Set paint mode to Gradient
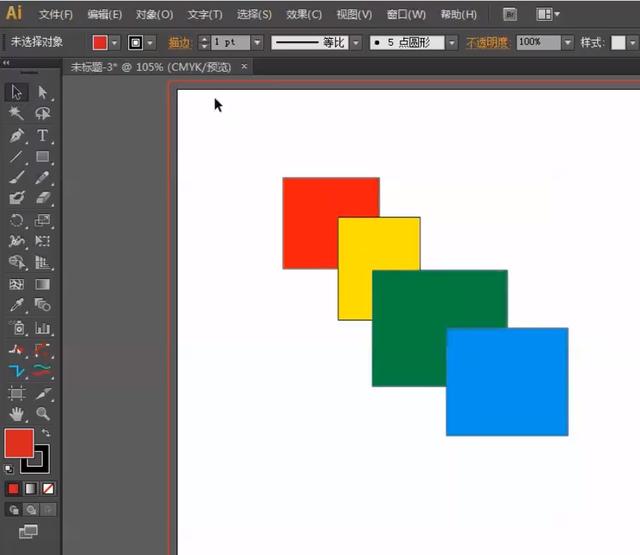The image size is (640, 555). click(x=31, y=489)
